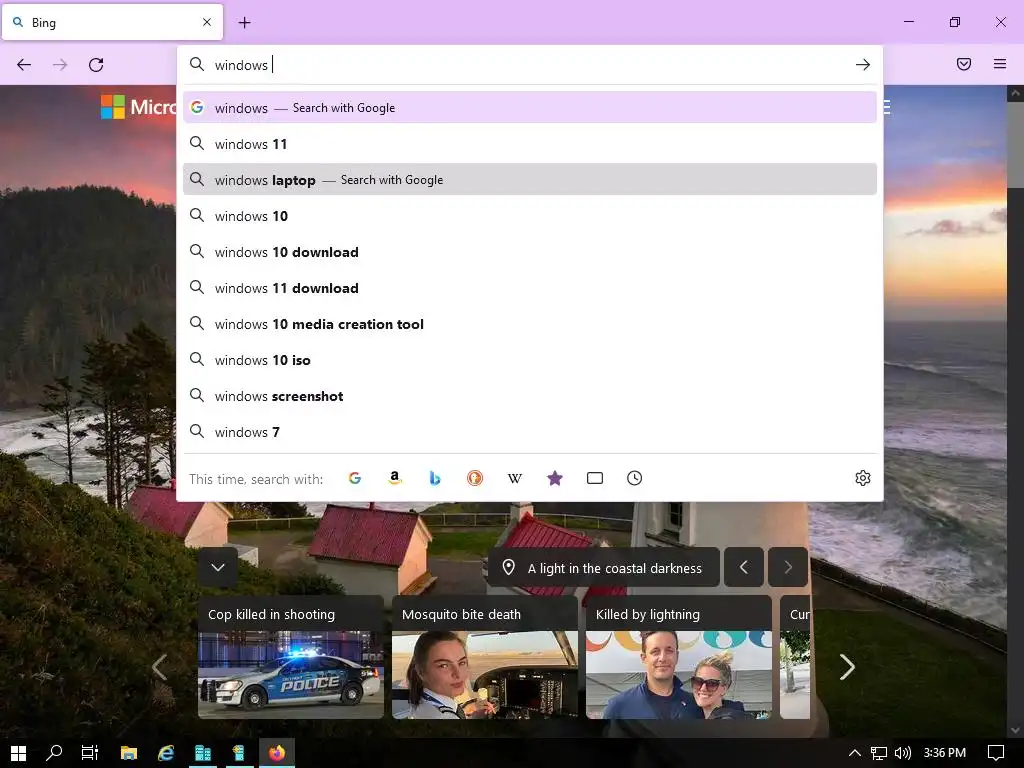Click page scrollbar up arrow
This screenshot has width=1024, height=768.
tap(1015, 93)
